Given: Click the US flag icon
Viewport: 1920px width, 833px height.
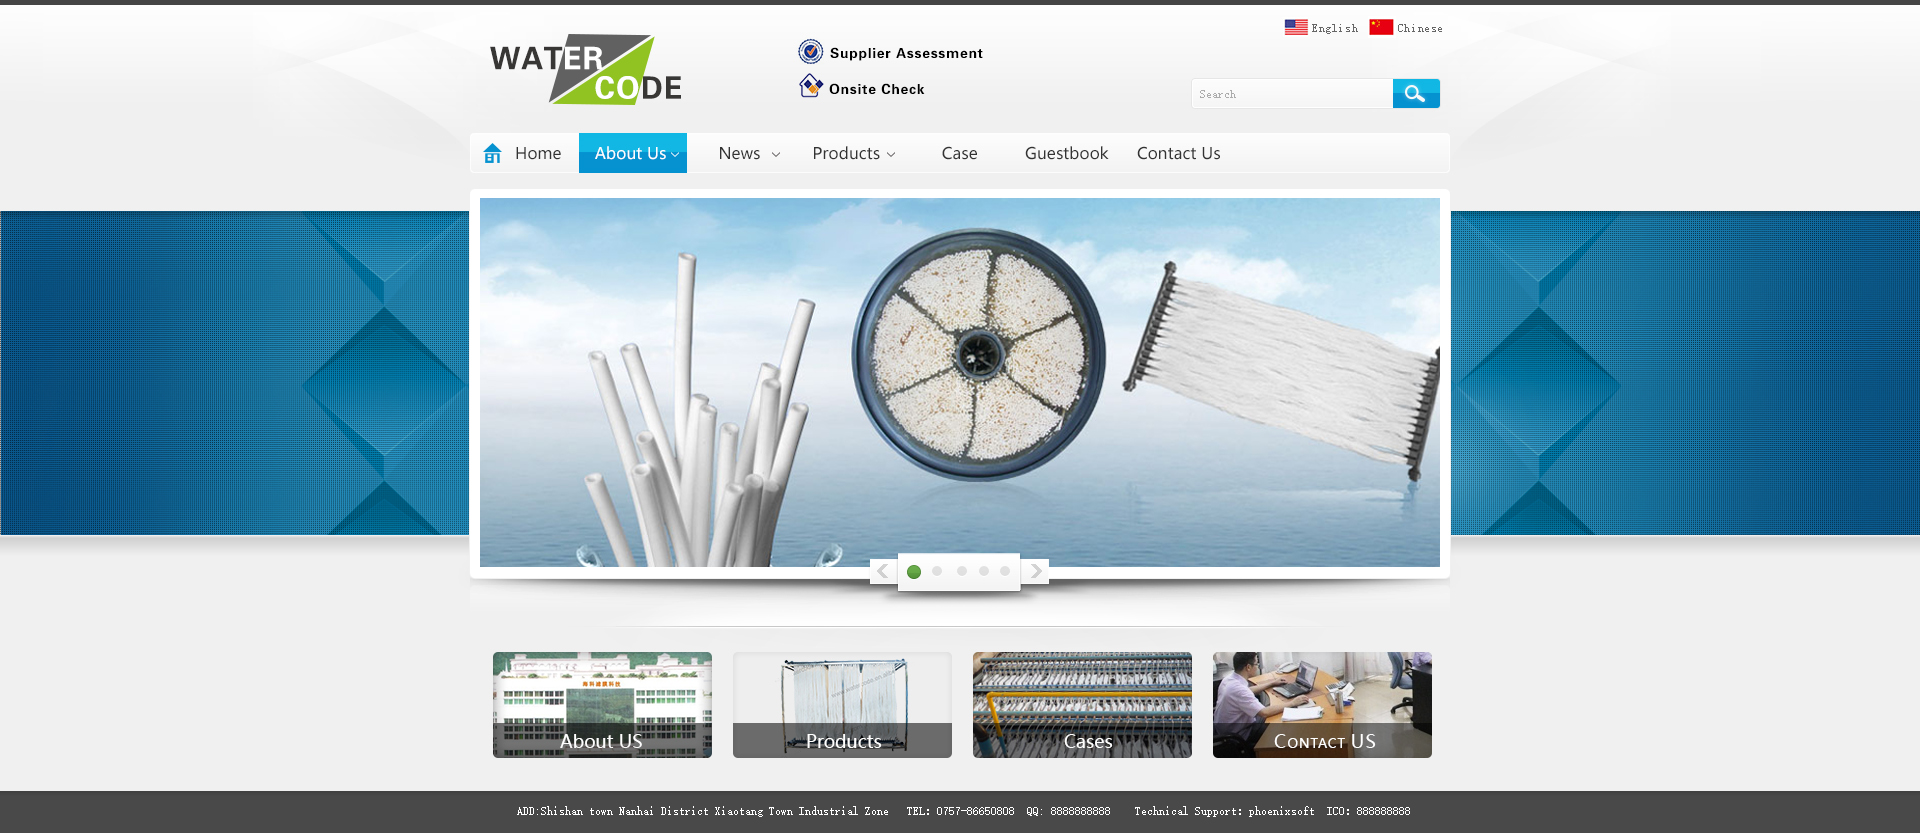Looking at the screenshot, I should tap(1296, 27).
